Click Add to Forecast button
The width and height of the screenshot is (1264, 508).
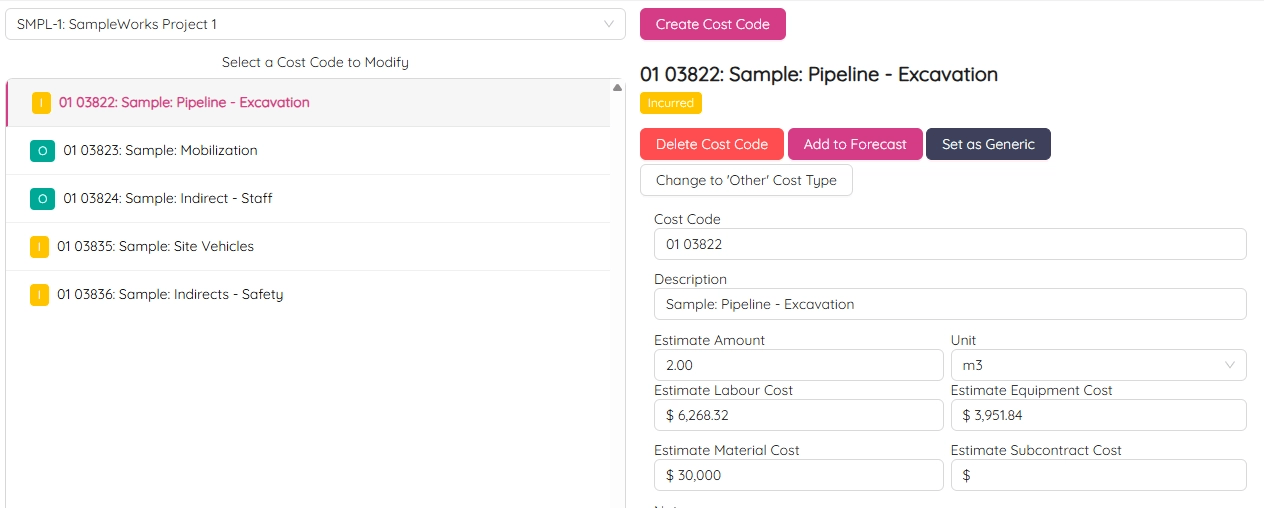pyautogui.click(x=855, y=144)
